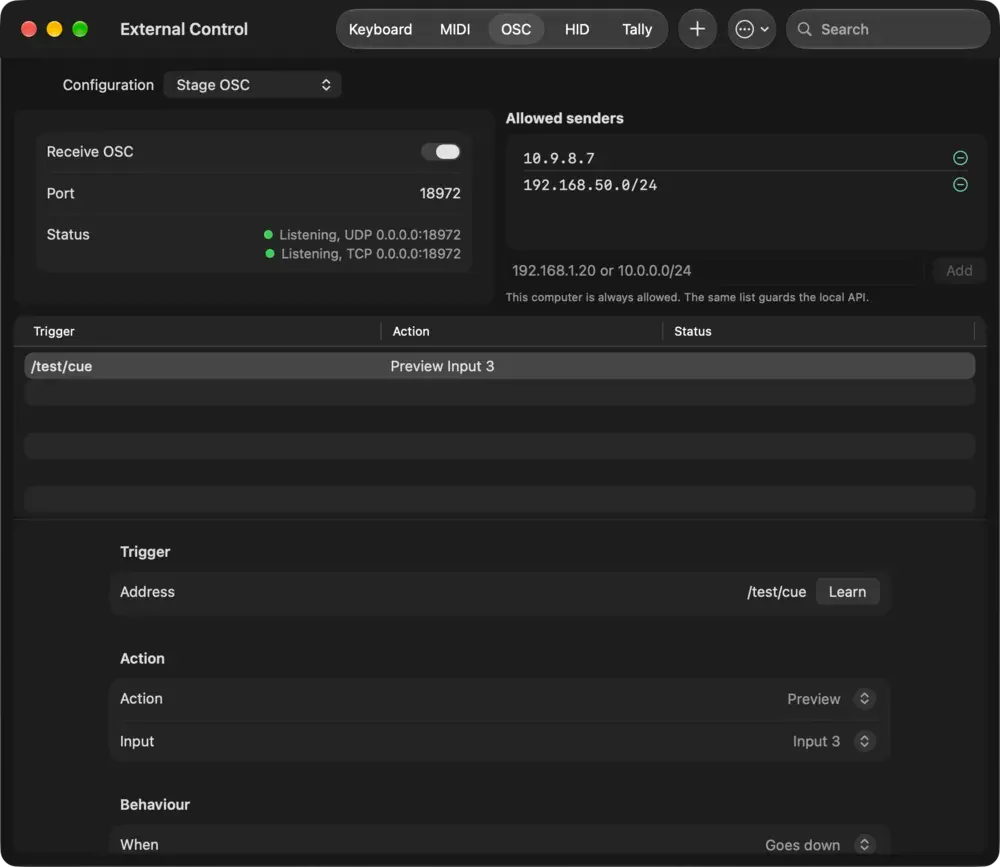Toggle the Receive OSC switch
1000x867 pixels.
441,152
